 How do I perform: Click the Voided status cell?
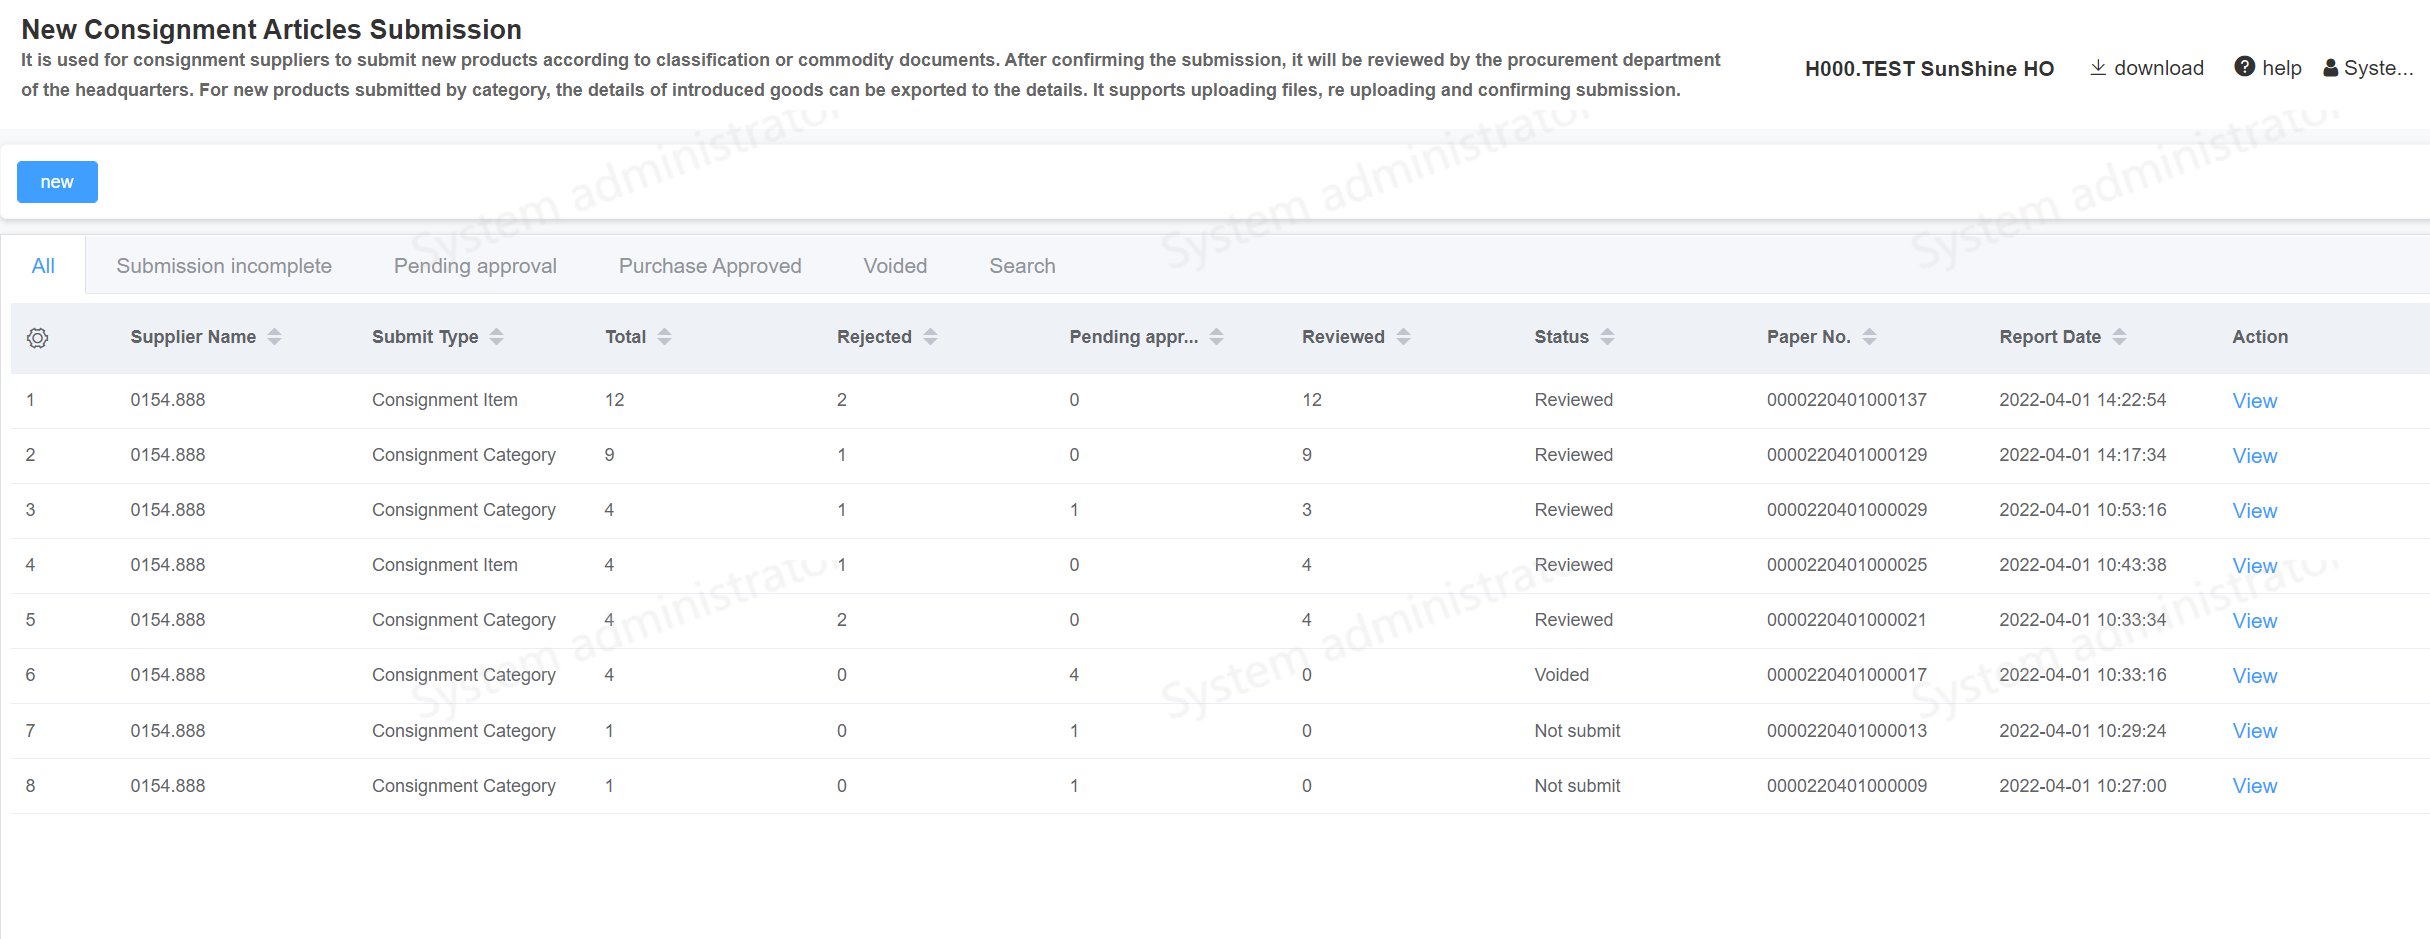1561,675
